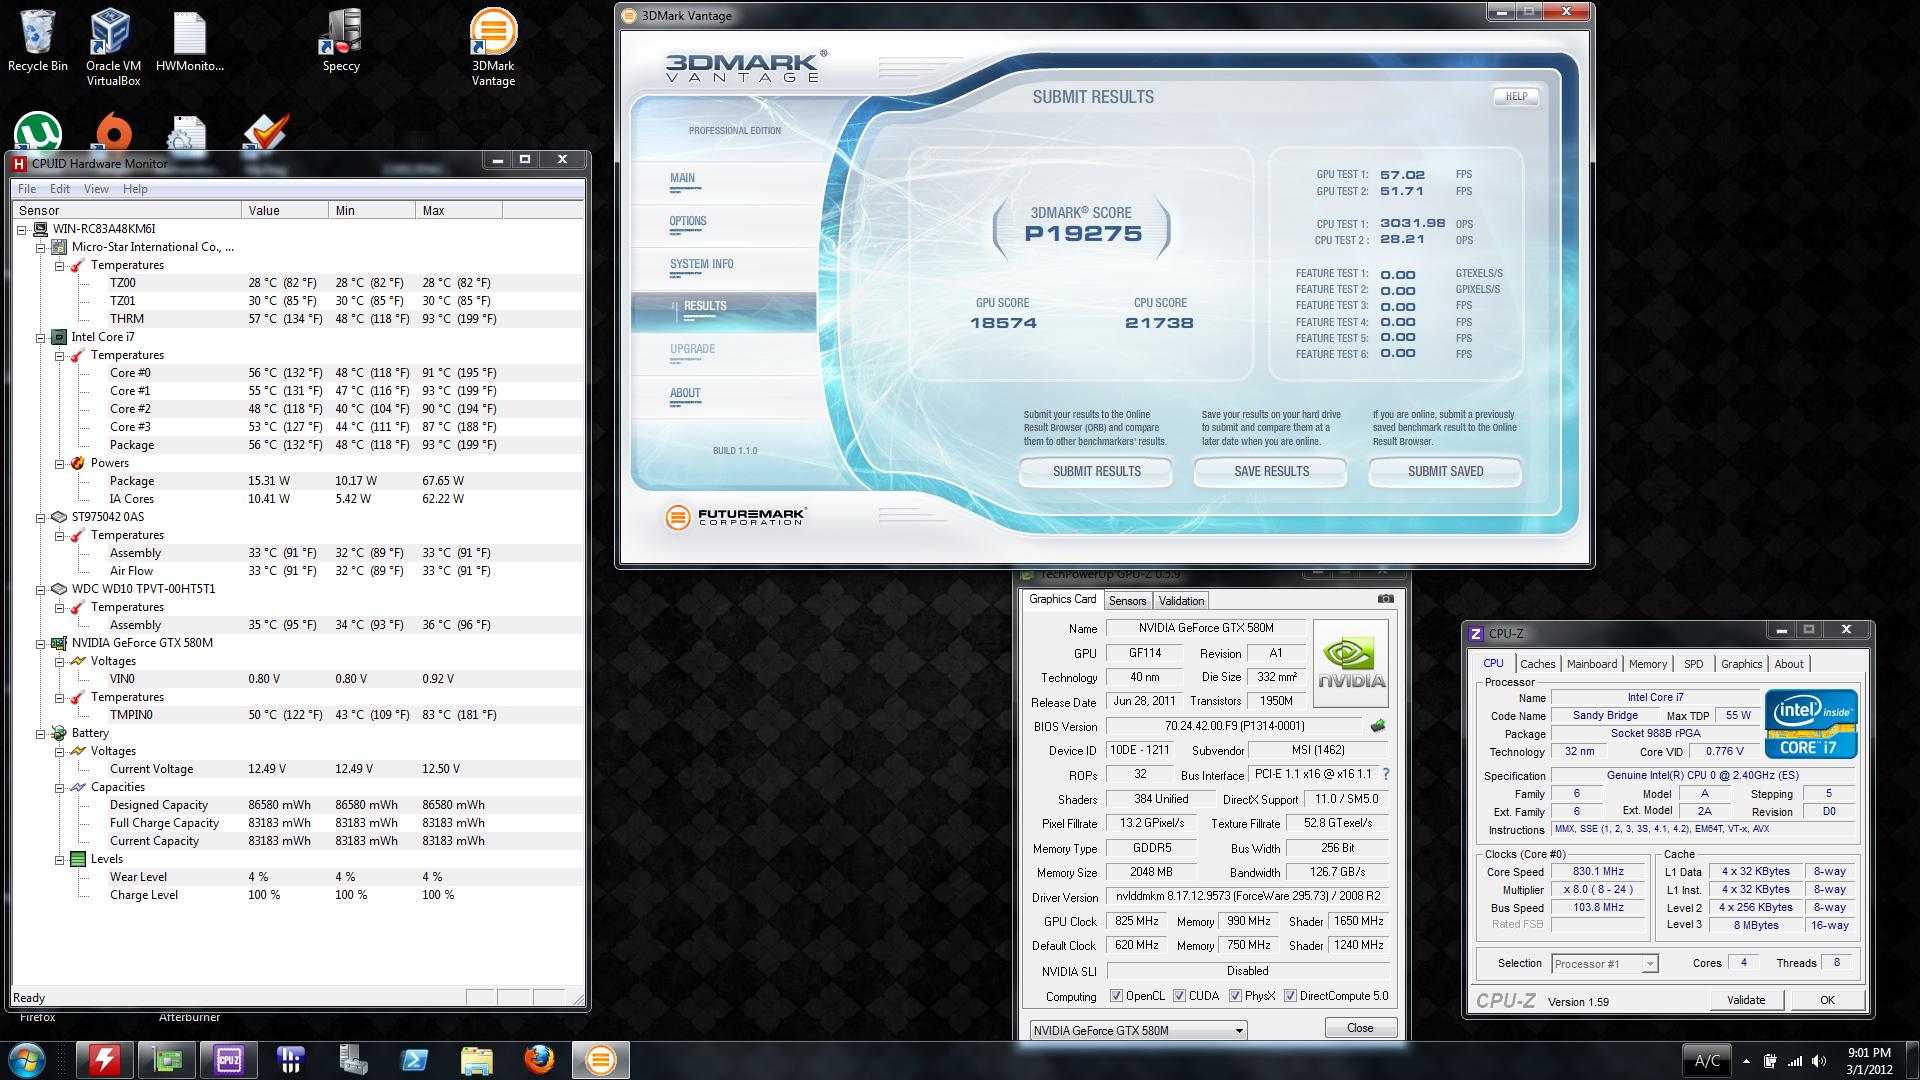
Task: Launch Firefox from the taskbar
Action: click(539, 1060)
